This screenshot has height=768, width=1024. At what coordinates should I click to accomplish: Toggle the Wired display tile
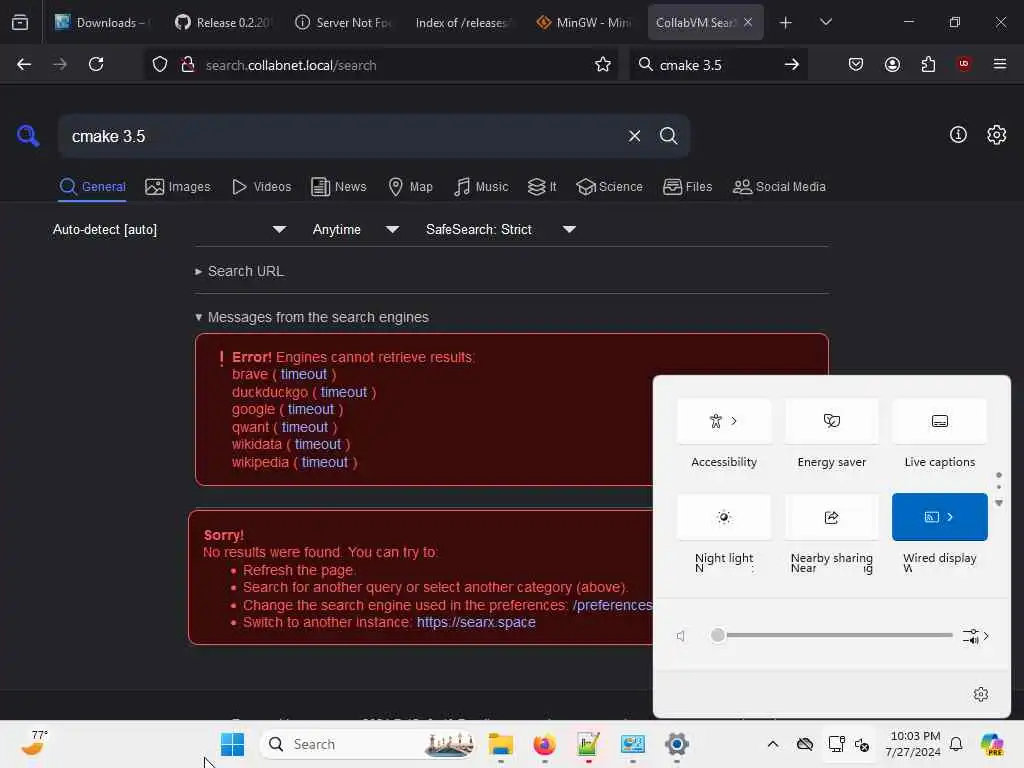[940, 517]
